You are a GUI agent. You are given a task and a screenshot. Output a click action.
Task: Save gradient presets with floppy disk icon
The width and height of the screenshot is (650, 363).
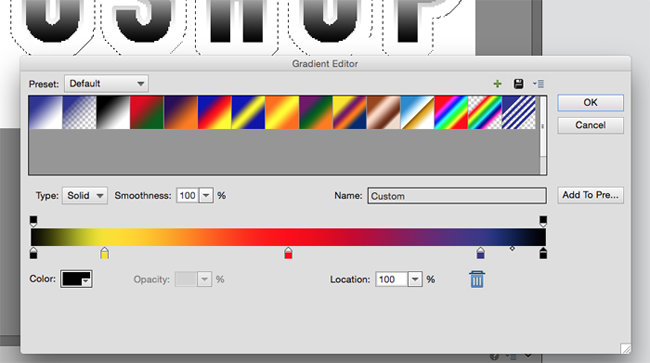click(518, 84)
